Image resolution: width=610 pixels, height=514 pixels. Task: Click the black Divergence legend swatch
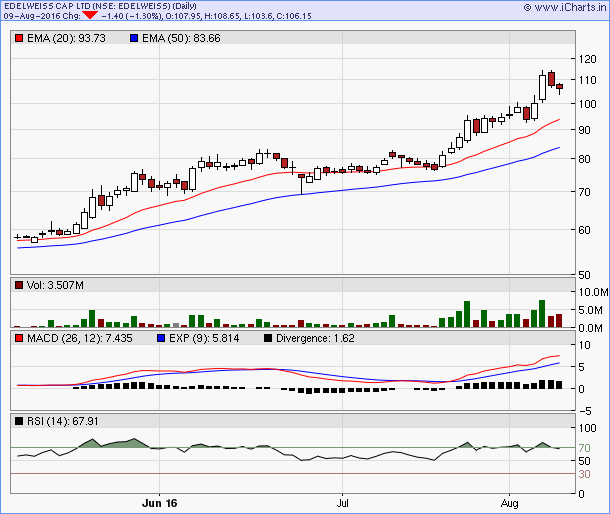[268, 338]
